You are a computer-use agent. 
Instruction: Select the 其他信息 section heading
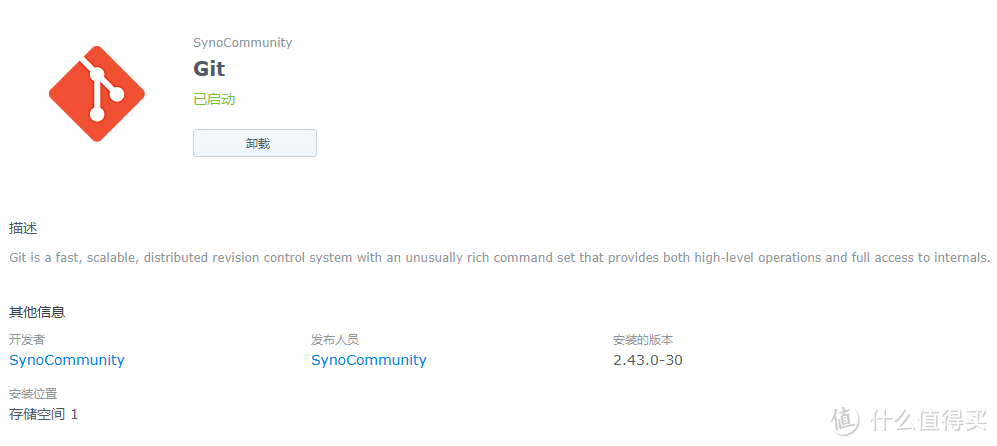[x=37, y=312]
